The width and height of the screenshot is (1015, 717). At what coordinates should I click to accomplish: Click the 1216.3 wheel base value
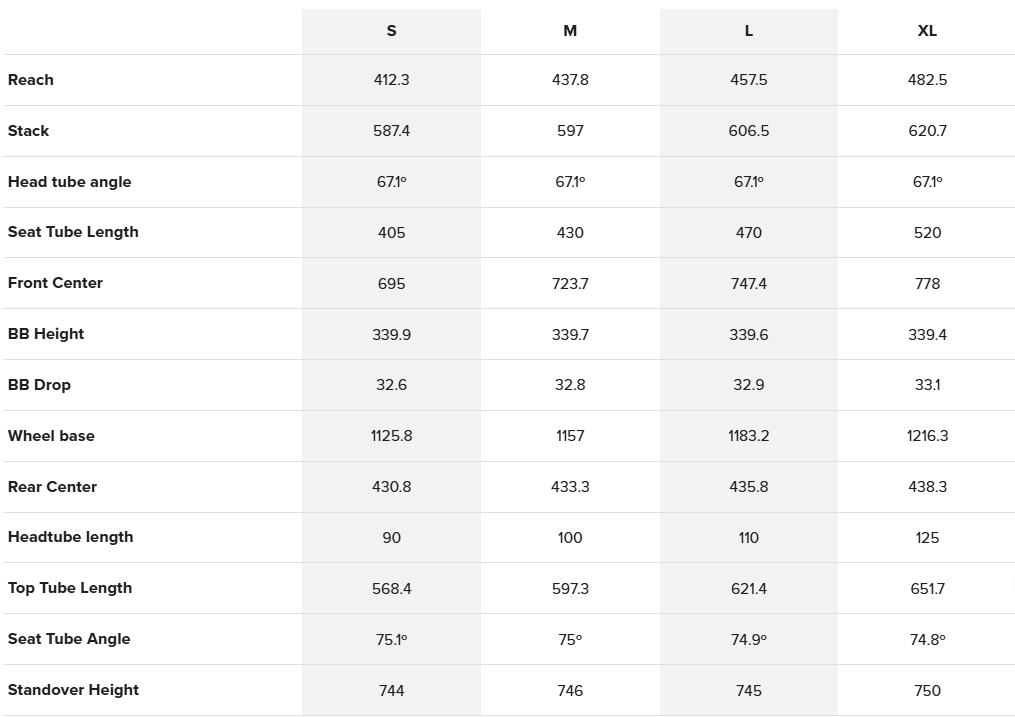927,436
